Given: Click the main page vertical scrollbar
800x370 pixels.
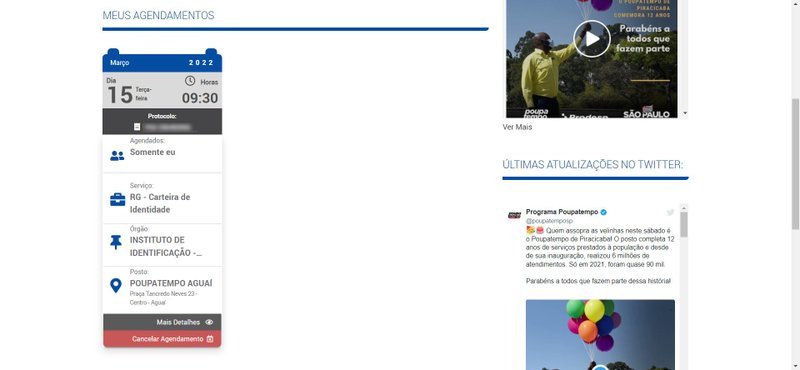Looking at the screenshot, I should [x=795, y=163].
